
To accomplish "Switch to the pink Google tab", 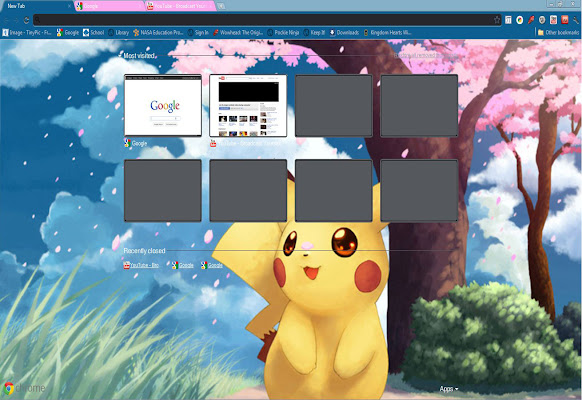I will point(109,6).
